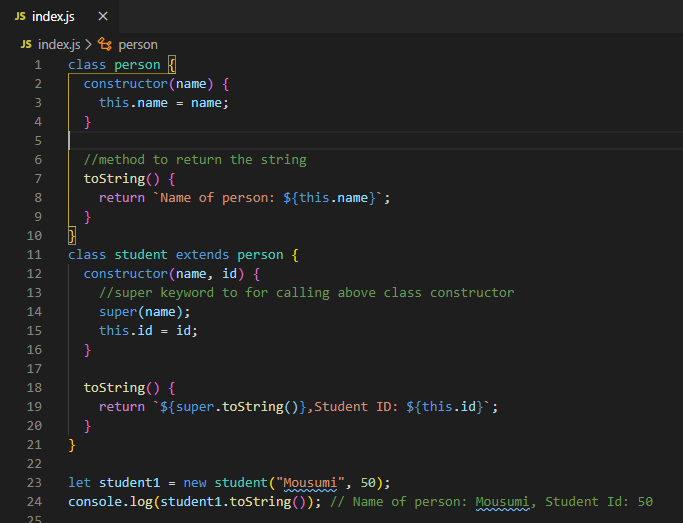The width and height of the screenshot is (683, 523).
Task: Click 'student' in class declaration line 11
Action: pyautogui.click(x=141, y=255)
